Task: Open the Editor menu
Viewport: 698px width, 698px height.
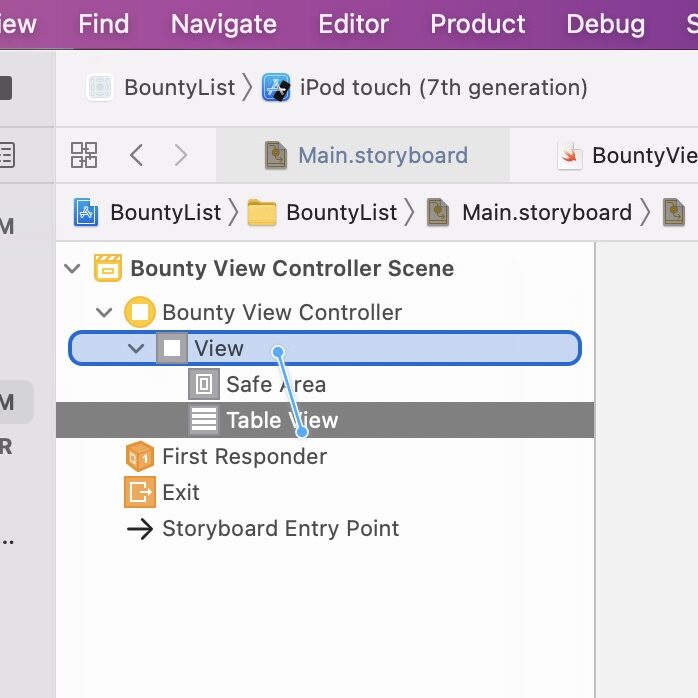Action: coord(354,24)
